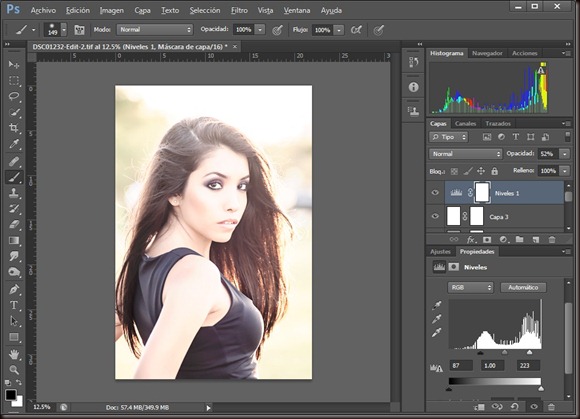Open the Filtro menu
Image resolution: width=580 pixels, height=419 pixels.
tap(239, 10)
